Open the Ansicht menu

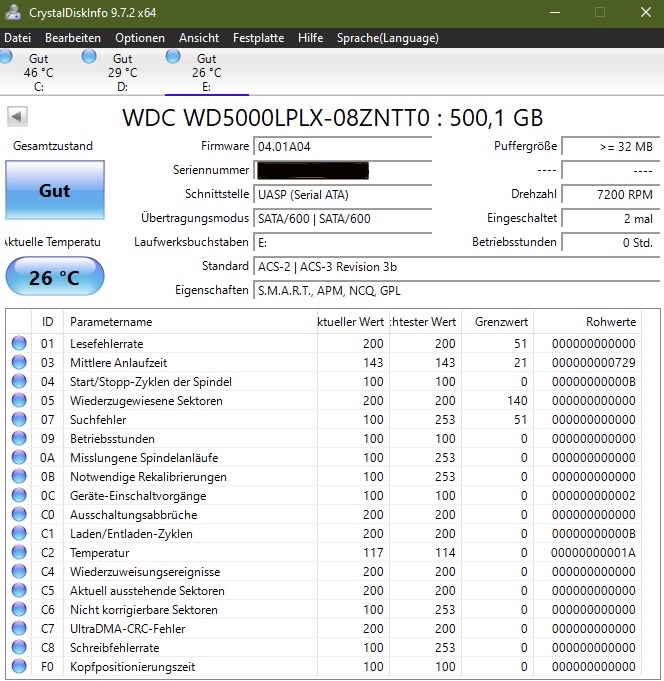tap(199, 38)
